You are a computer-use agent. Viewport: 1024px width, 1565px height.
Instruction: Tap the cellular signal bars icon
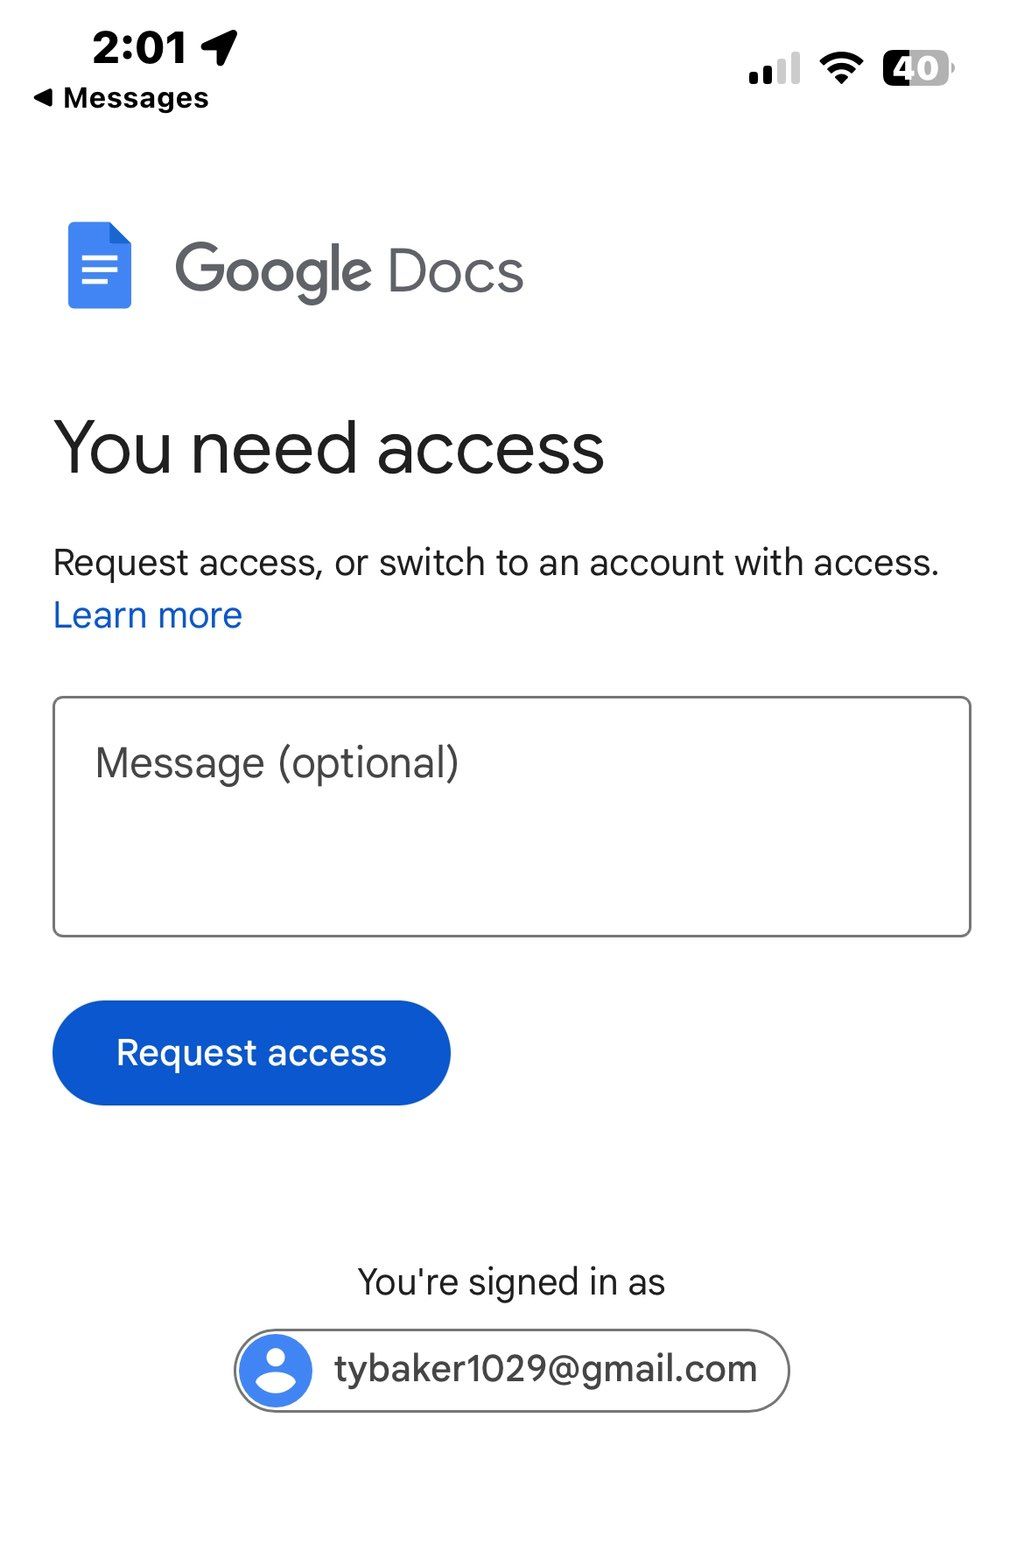[774, 69]
